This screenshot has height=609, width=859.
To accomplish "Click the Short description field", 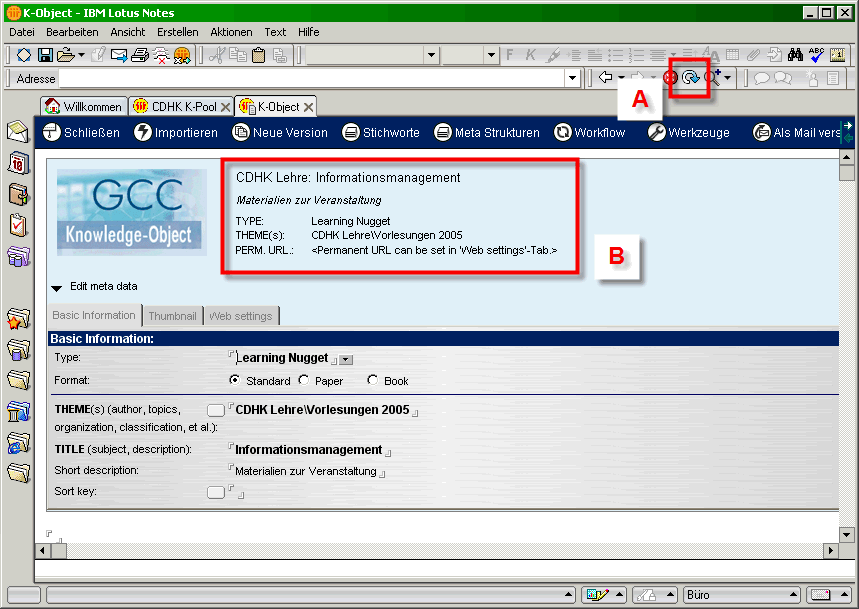I will (x=306, y=471).
